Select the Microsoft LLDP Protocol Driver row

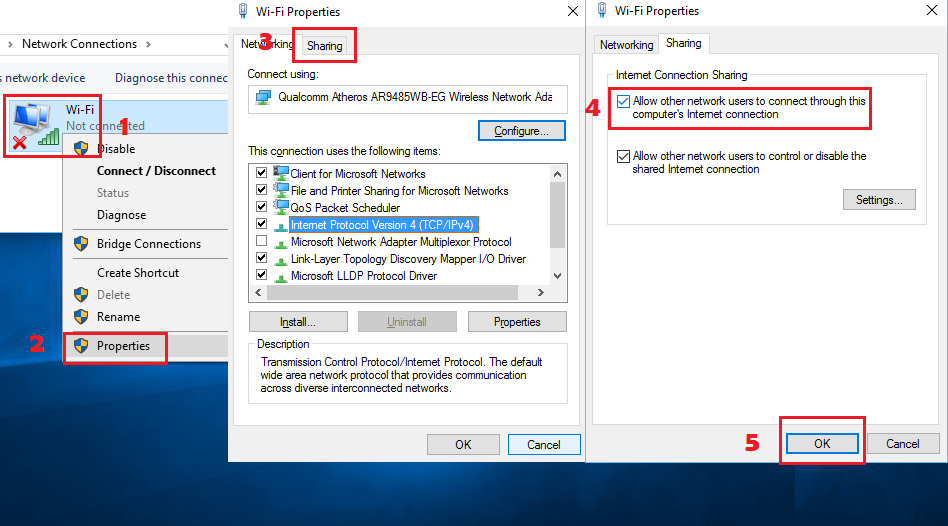coord(364,276)
